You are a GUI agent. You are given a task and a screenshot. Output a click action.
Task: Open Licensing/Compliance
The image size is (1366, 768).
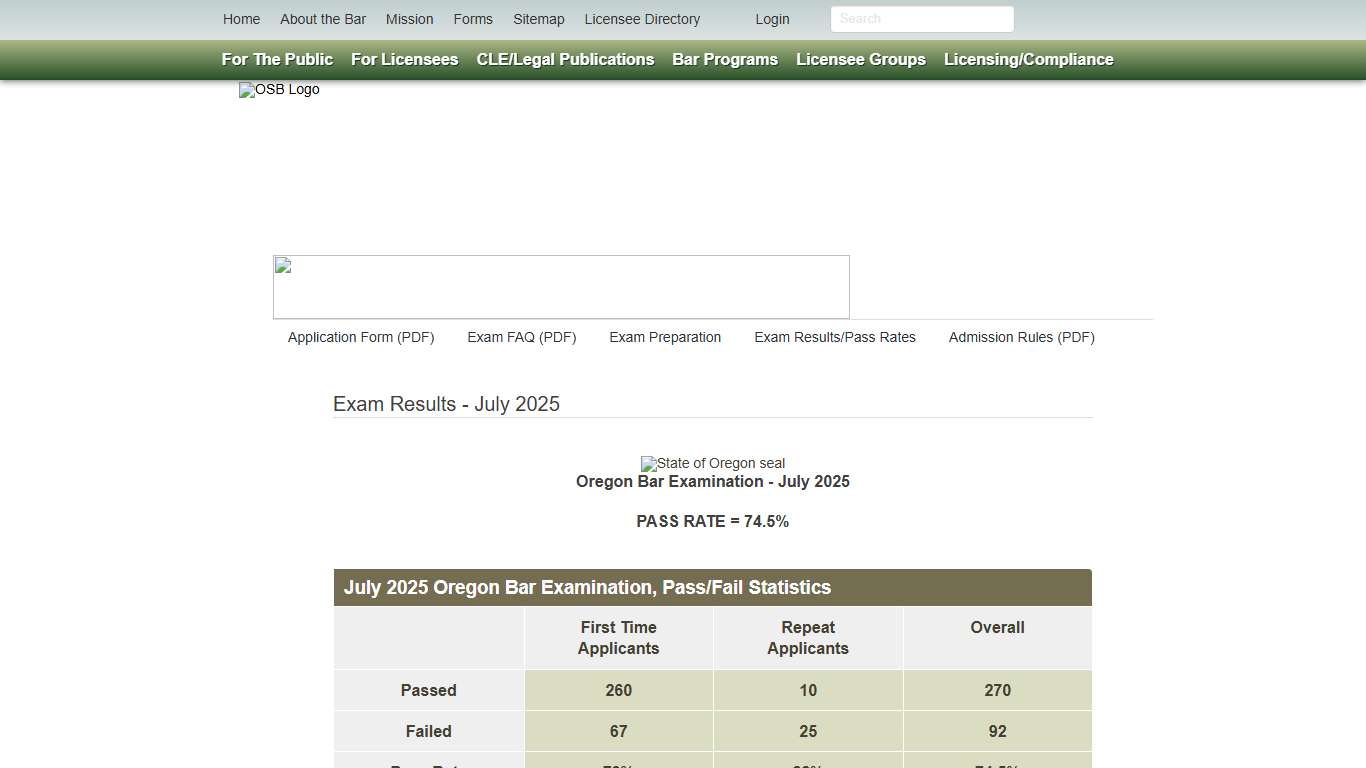pyautogui.click(x=1028, y=59)
